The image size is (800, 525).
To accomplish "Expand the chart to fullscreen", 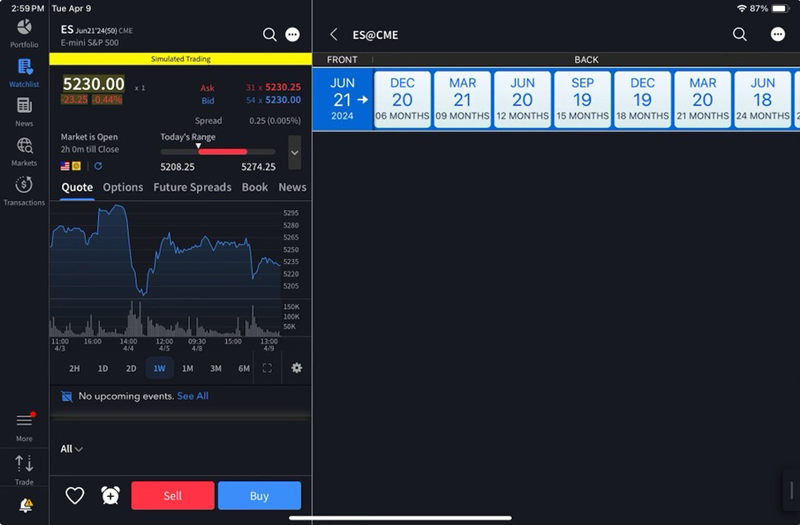I will 267,368.
